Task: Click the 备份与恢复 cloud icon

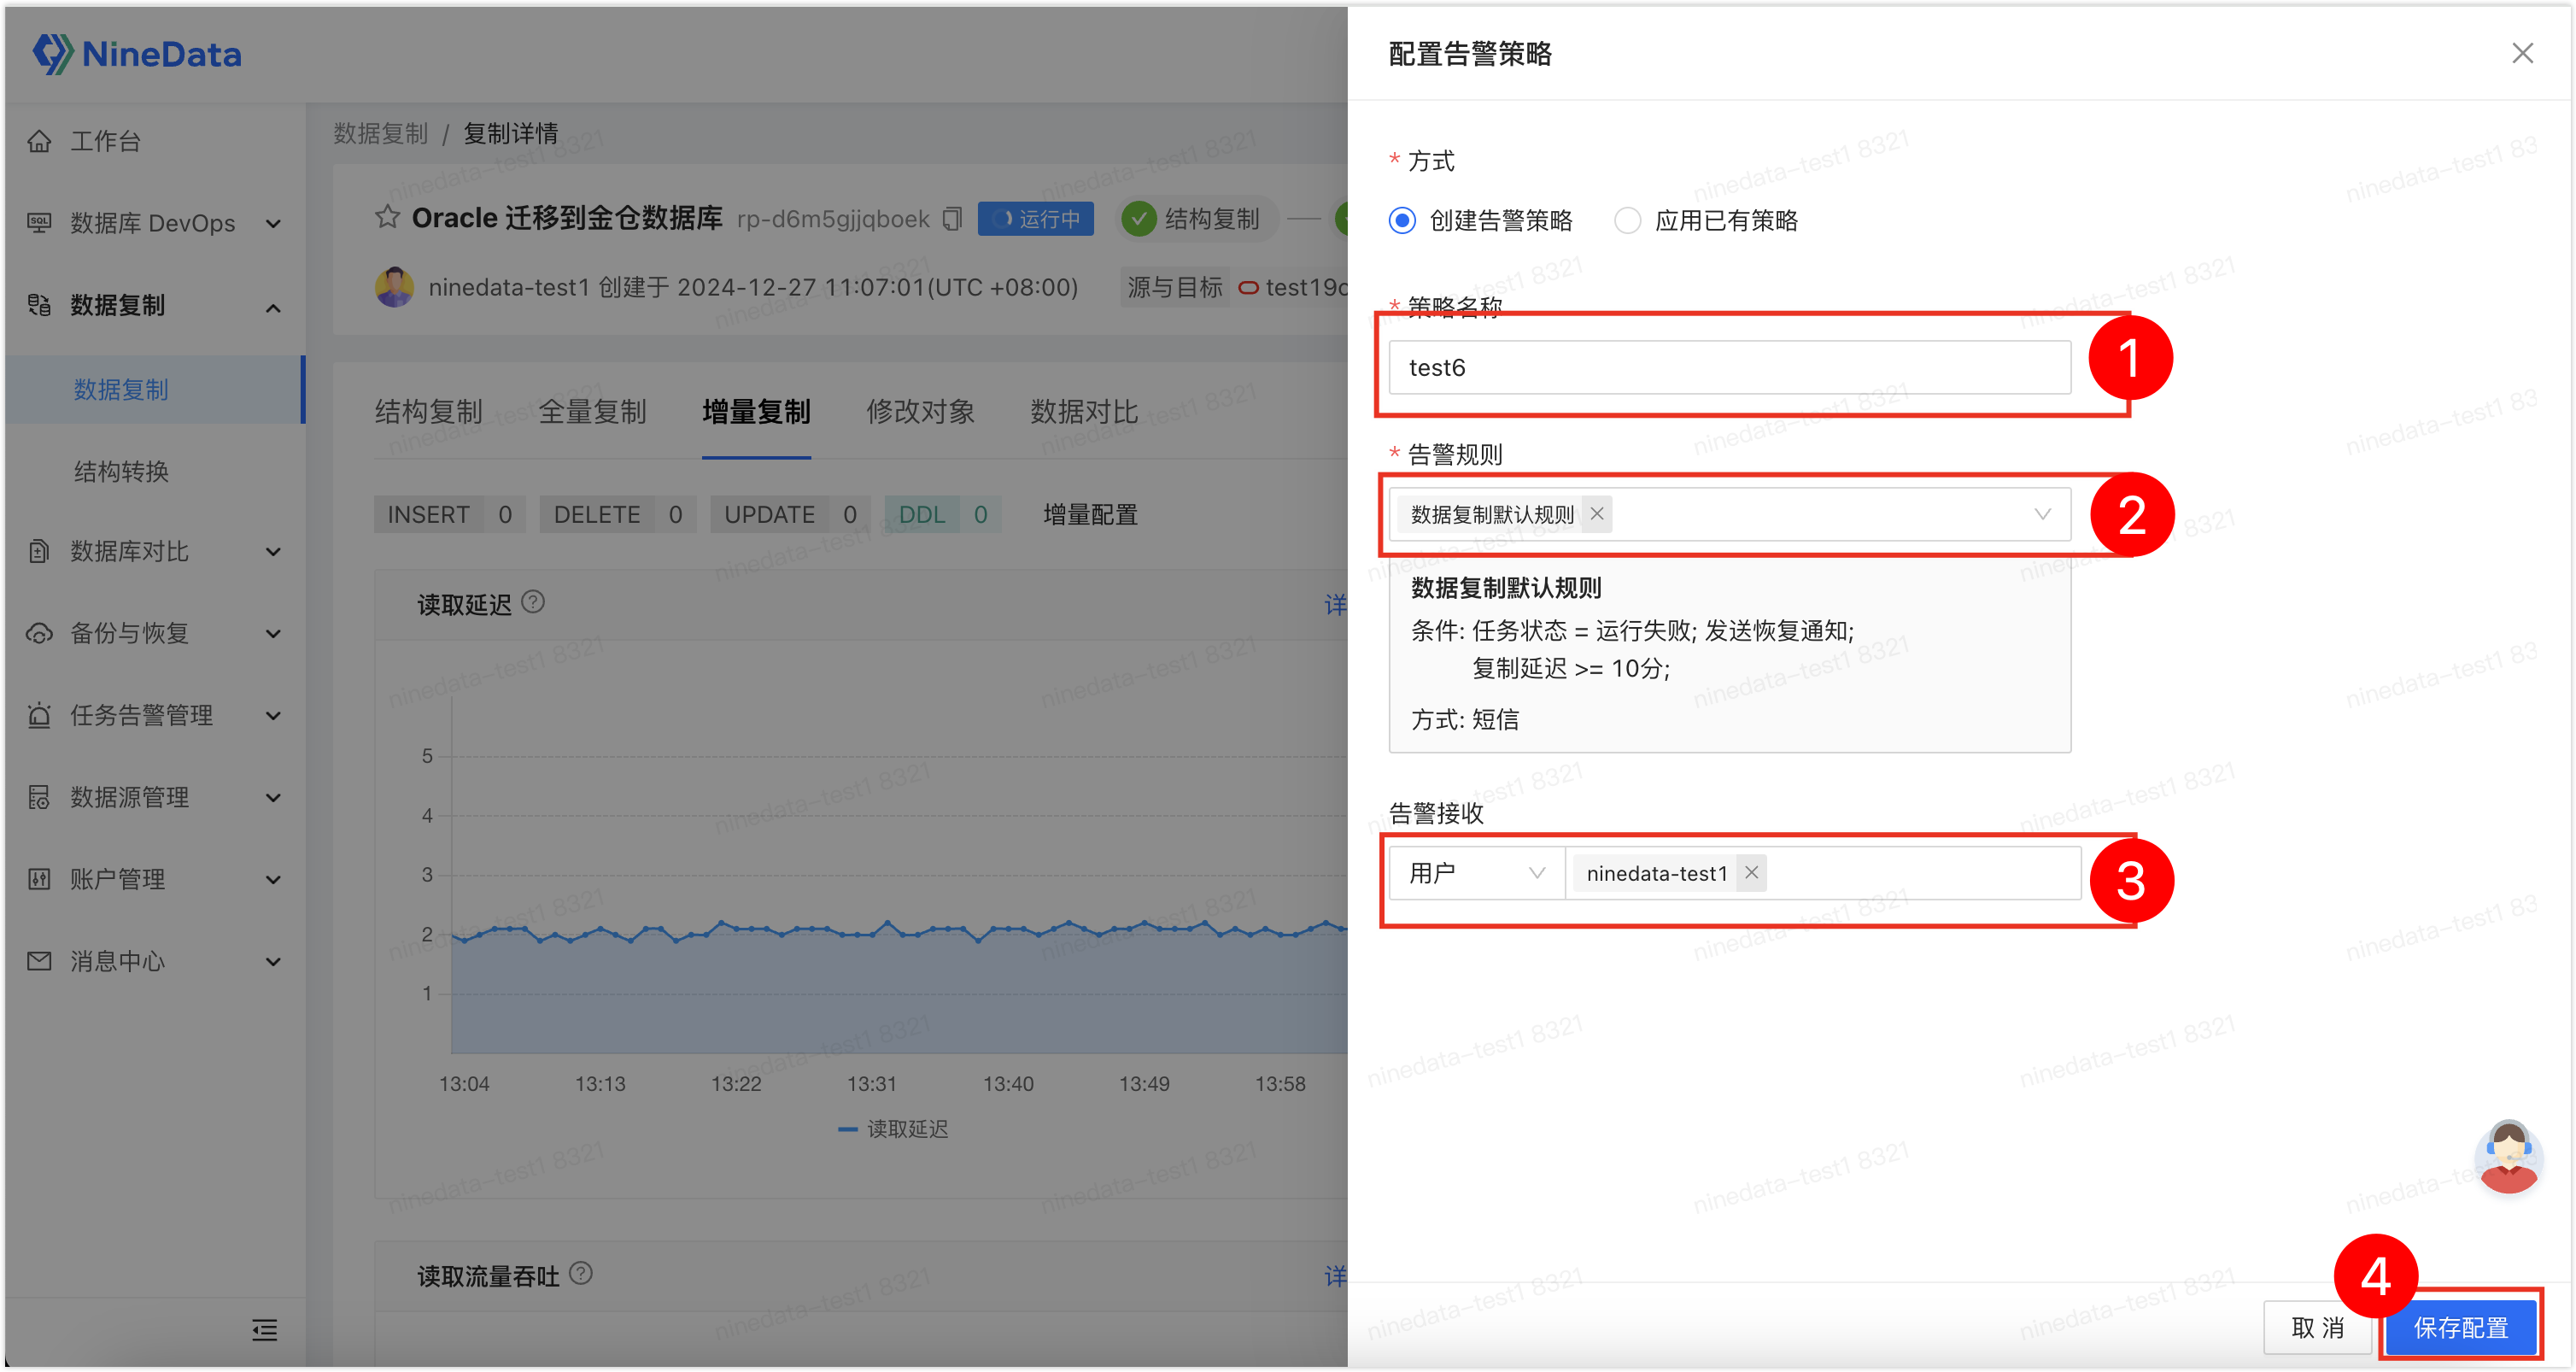Action: tap(39, 633)
